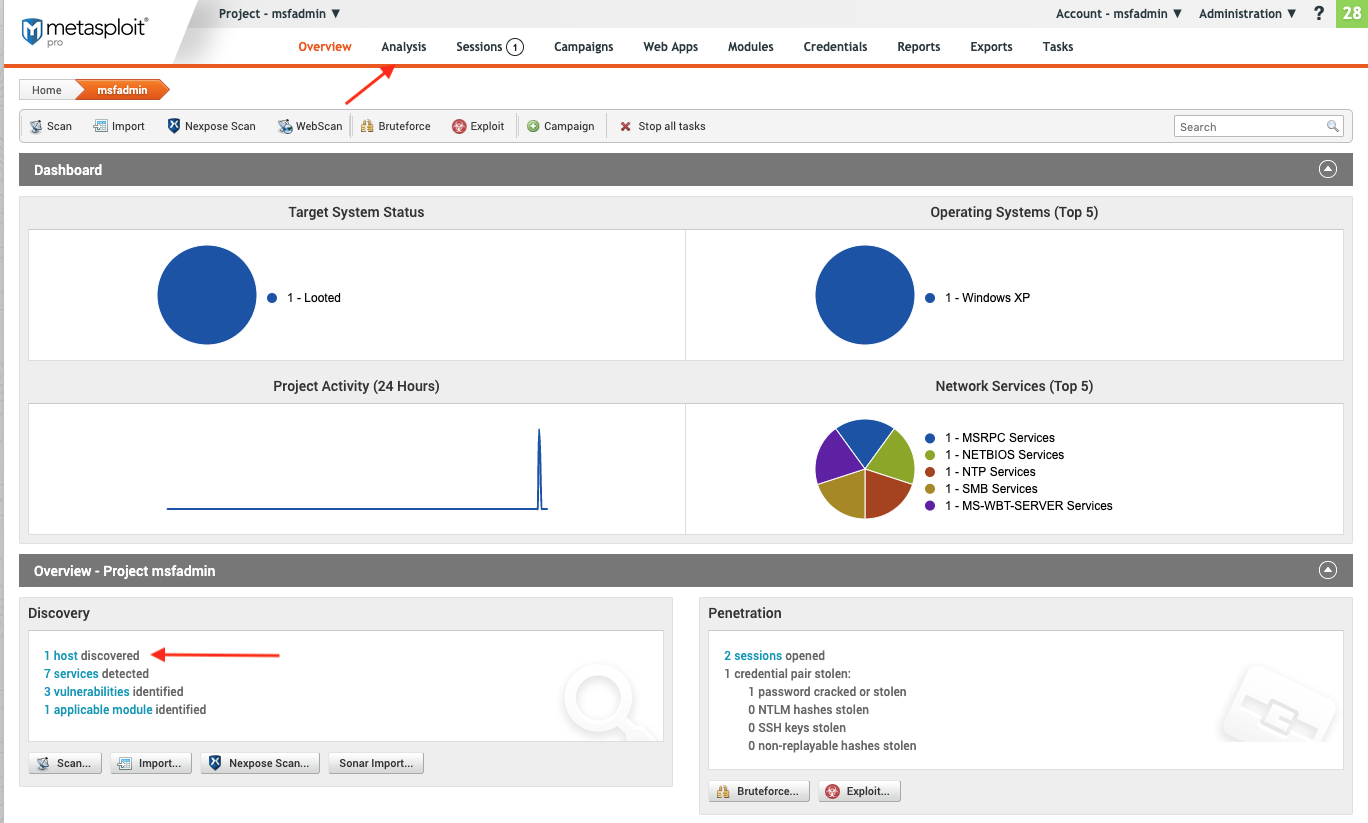Open the Project - msfadmin dropdown
The height and width of the screenshot is (823, 1368).
tap(280, 14)
